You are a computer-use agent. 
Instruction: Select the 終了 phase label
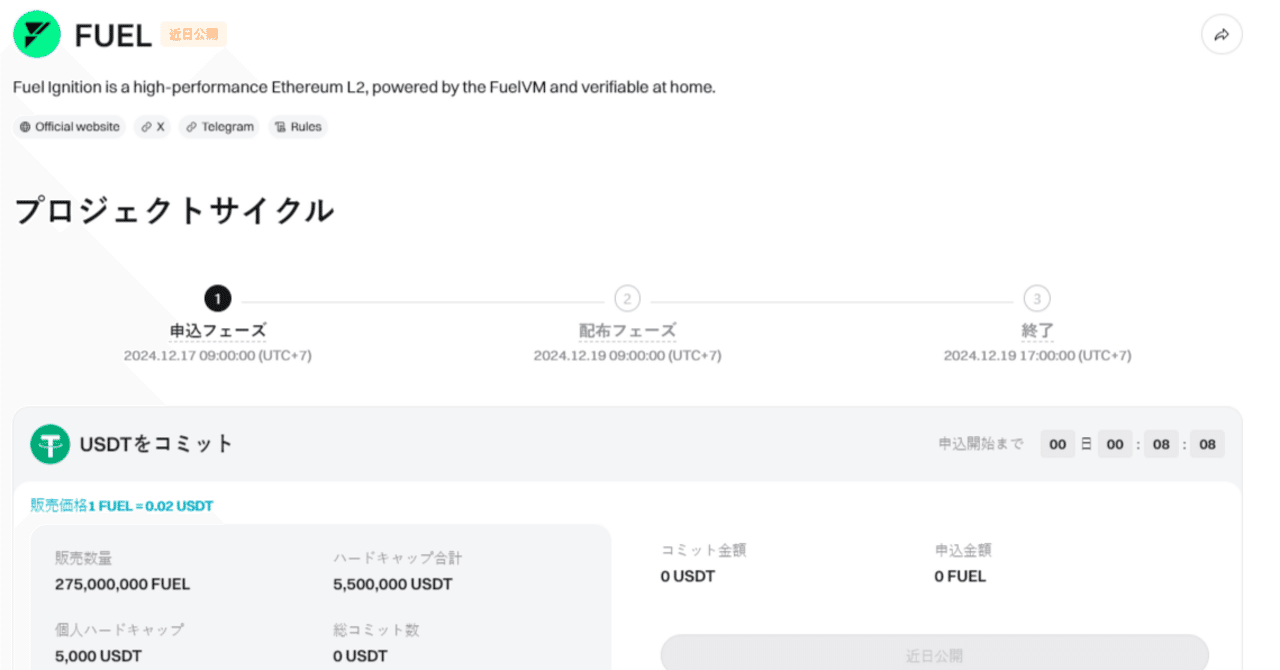pos(1037,330)
